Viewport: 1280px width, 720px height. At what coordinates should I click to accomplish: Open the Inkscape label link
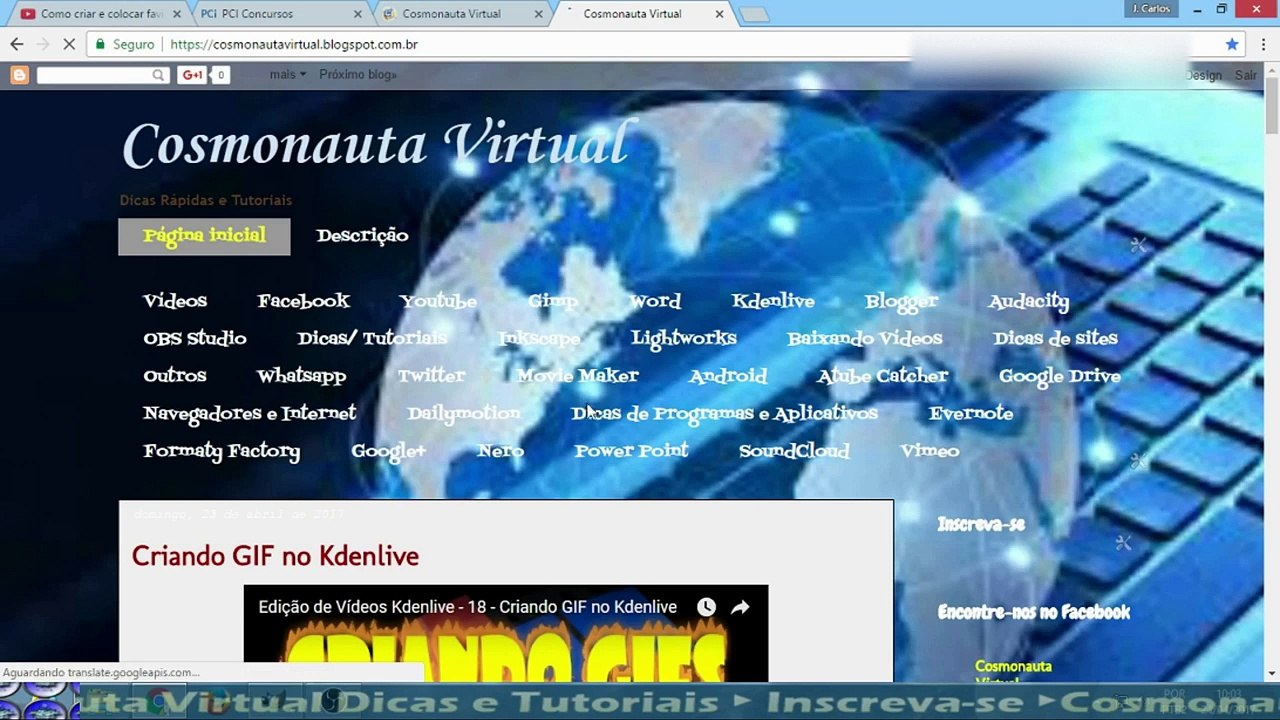(x=539, y=338)
